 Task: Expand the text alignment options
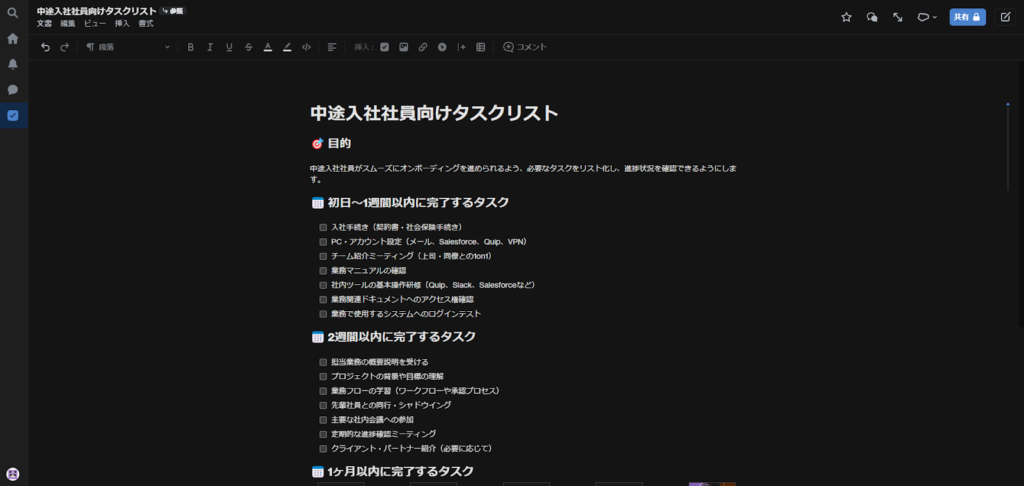point(332,47)
